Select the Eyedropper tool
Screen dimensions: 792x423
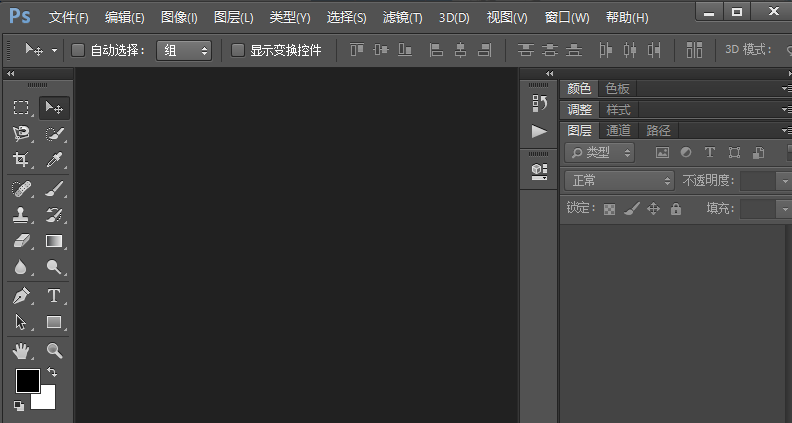click(x=54, y=160)
